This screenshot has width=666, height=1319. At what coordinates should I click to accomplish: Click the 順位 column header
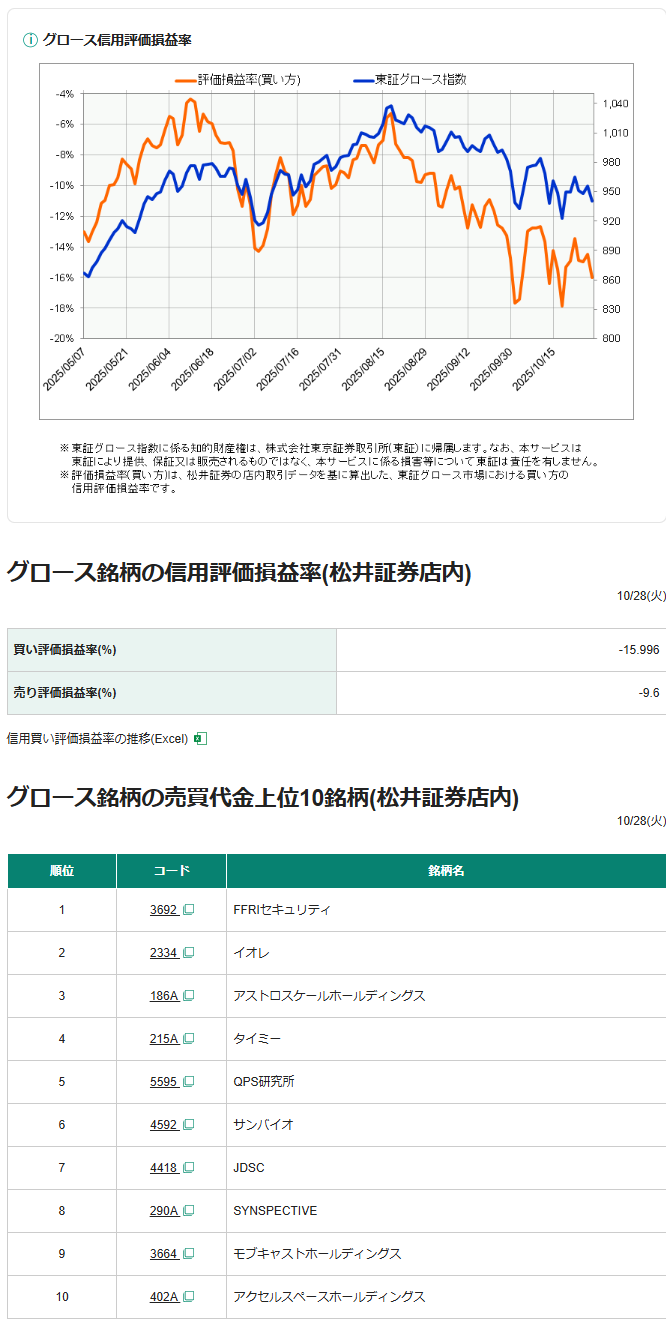coord(62,871)
